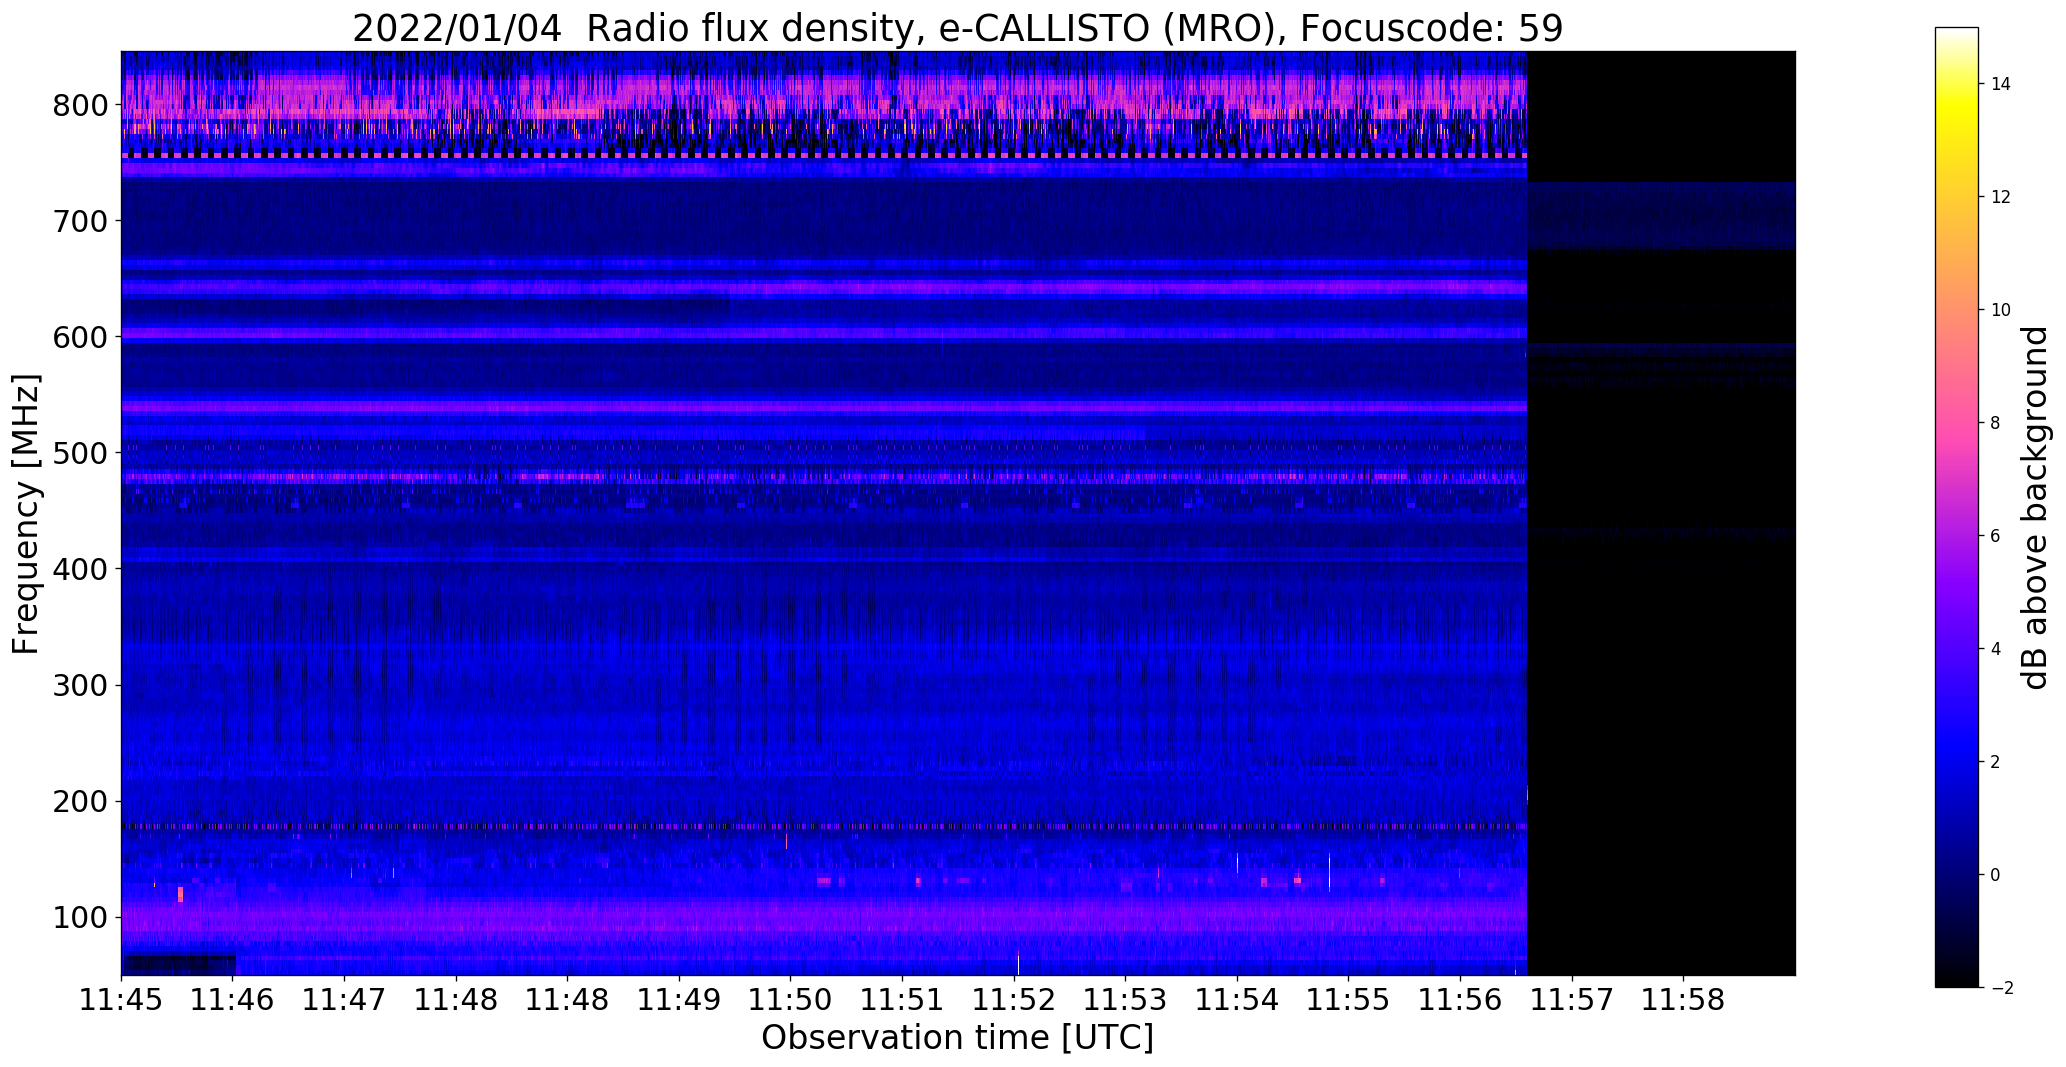Click the 300 MHz frequency tick label

click(x=79, y=685)
